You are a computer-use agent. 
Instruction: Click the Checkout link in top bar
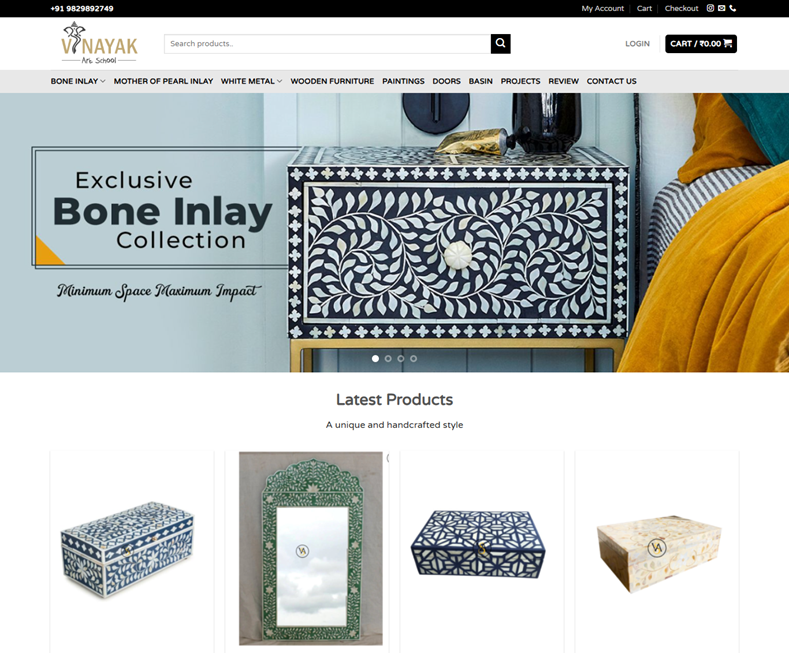coord(681,8)
